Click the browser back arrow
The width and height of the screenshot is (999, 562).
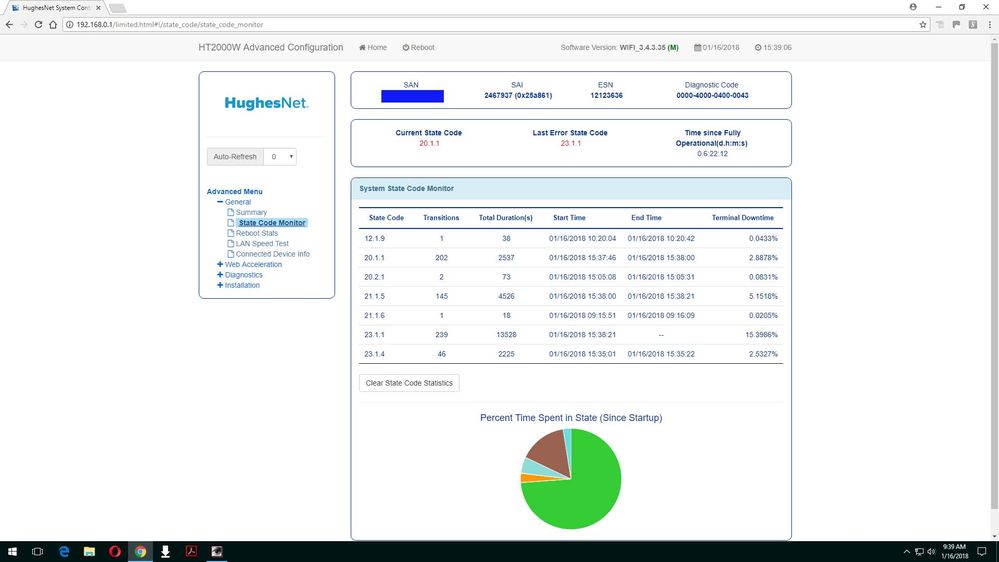pyautogui.click(x=8, y=24)
